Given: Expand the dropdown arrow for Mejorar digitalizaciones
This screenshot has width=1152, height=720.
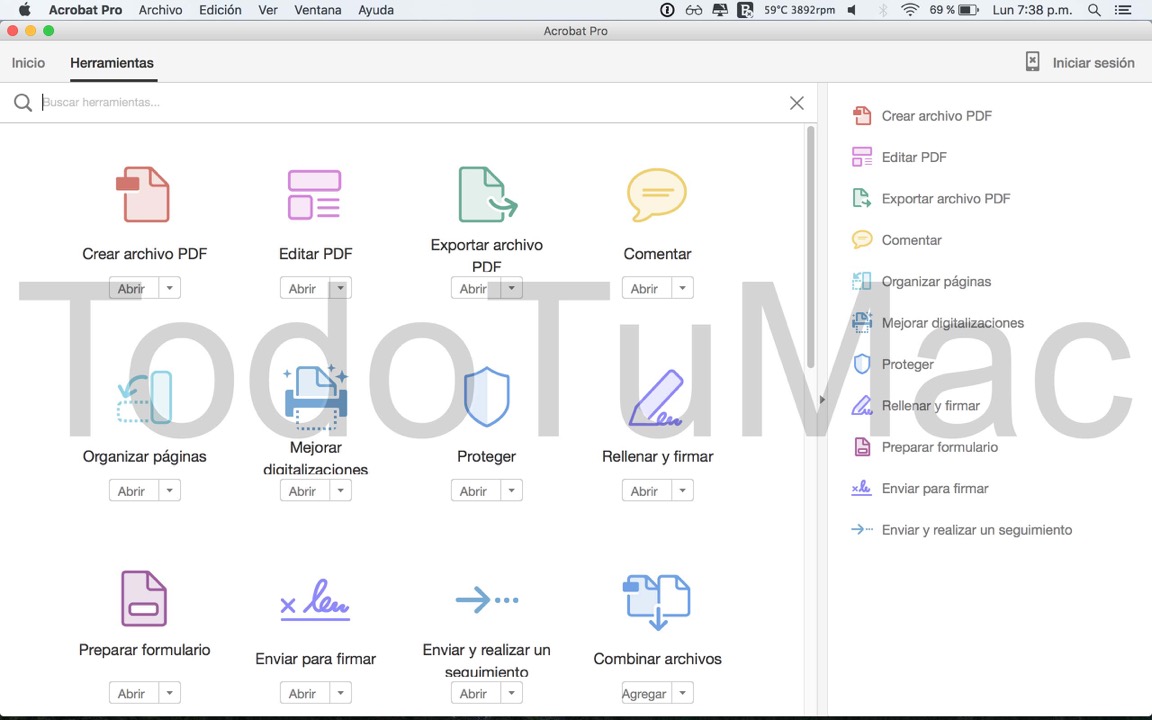Looking at the screenshot, I should 340,490.
